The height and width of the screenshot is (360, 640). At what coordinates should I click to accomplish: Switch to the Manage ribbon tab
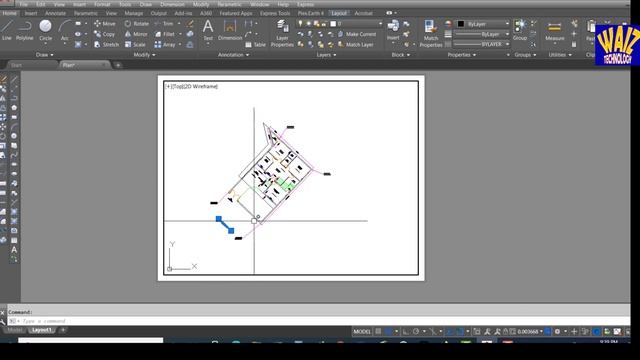[133, 13]
